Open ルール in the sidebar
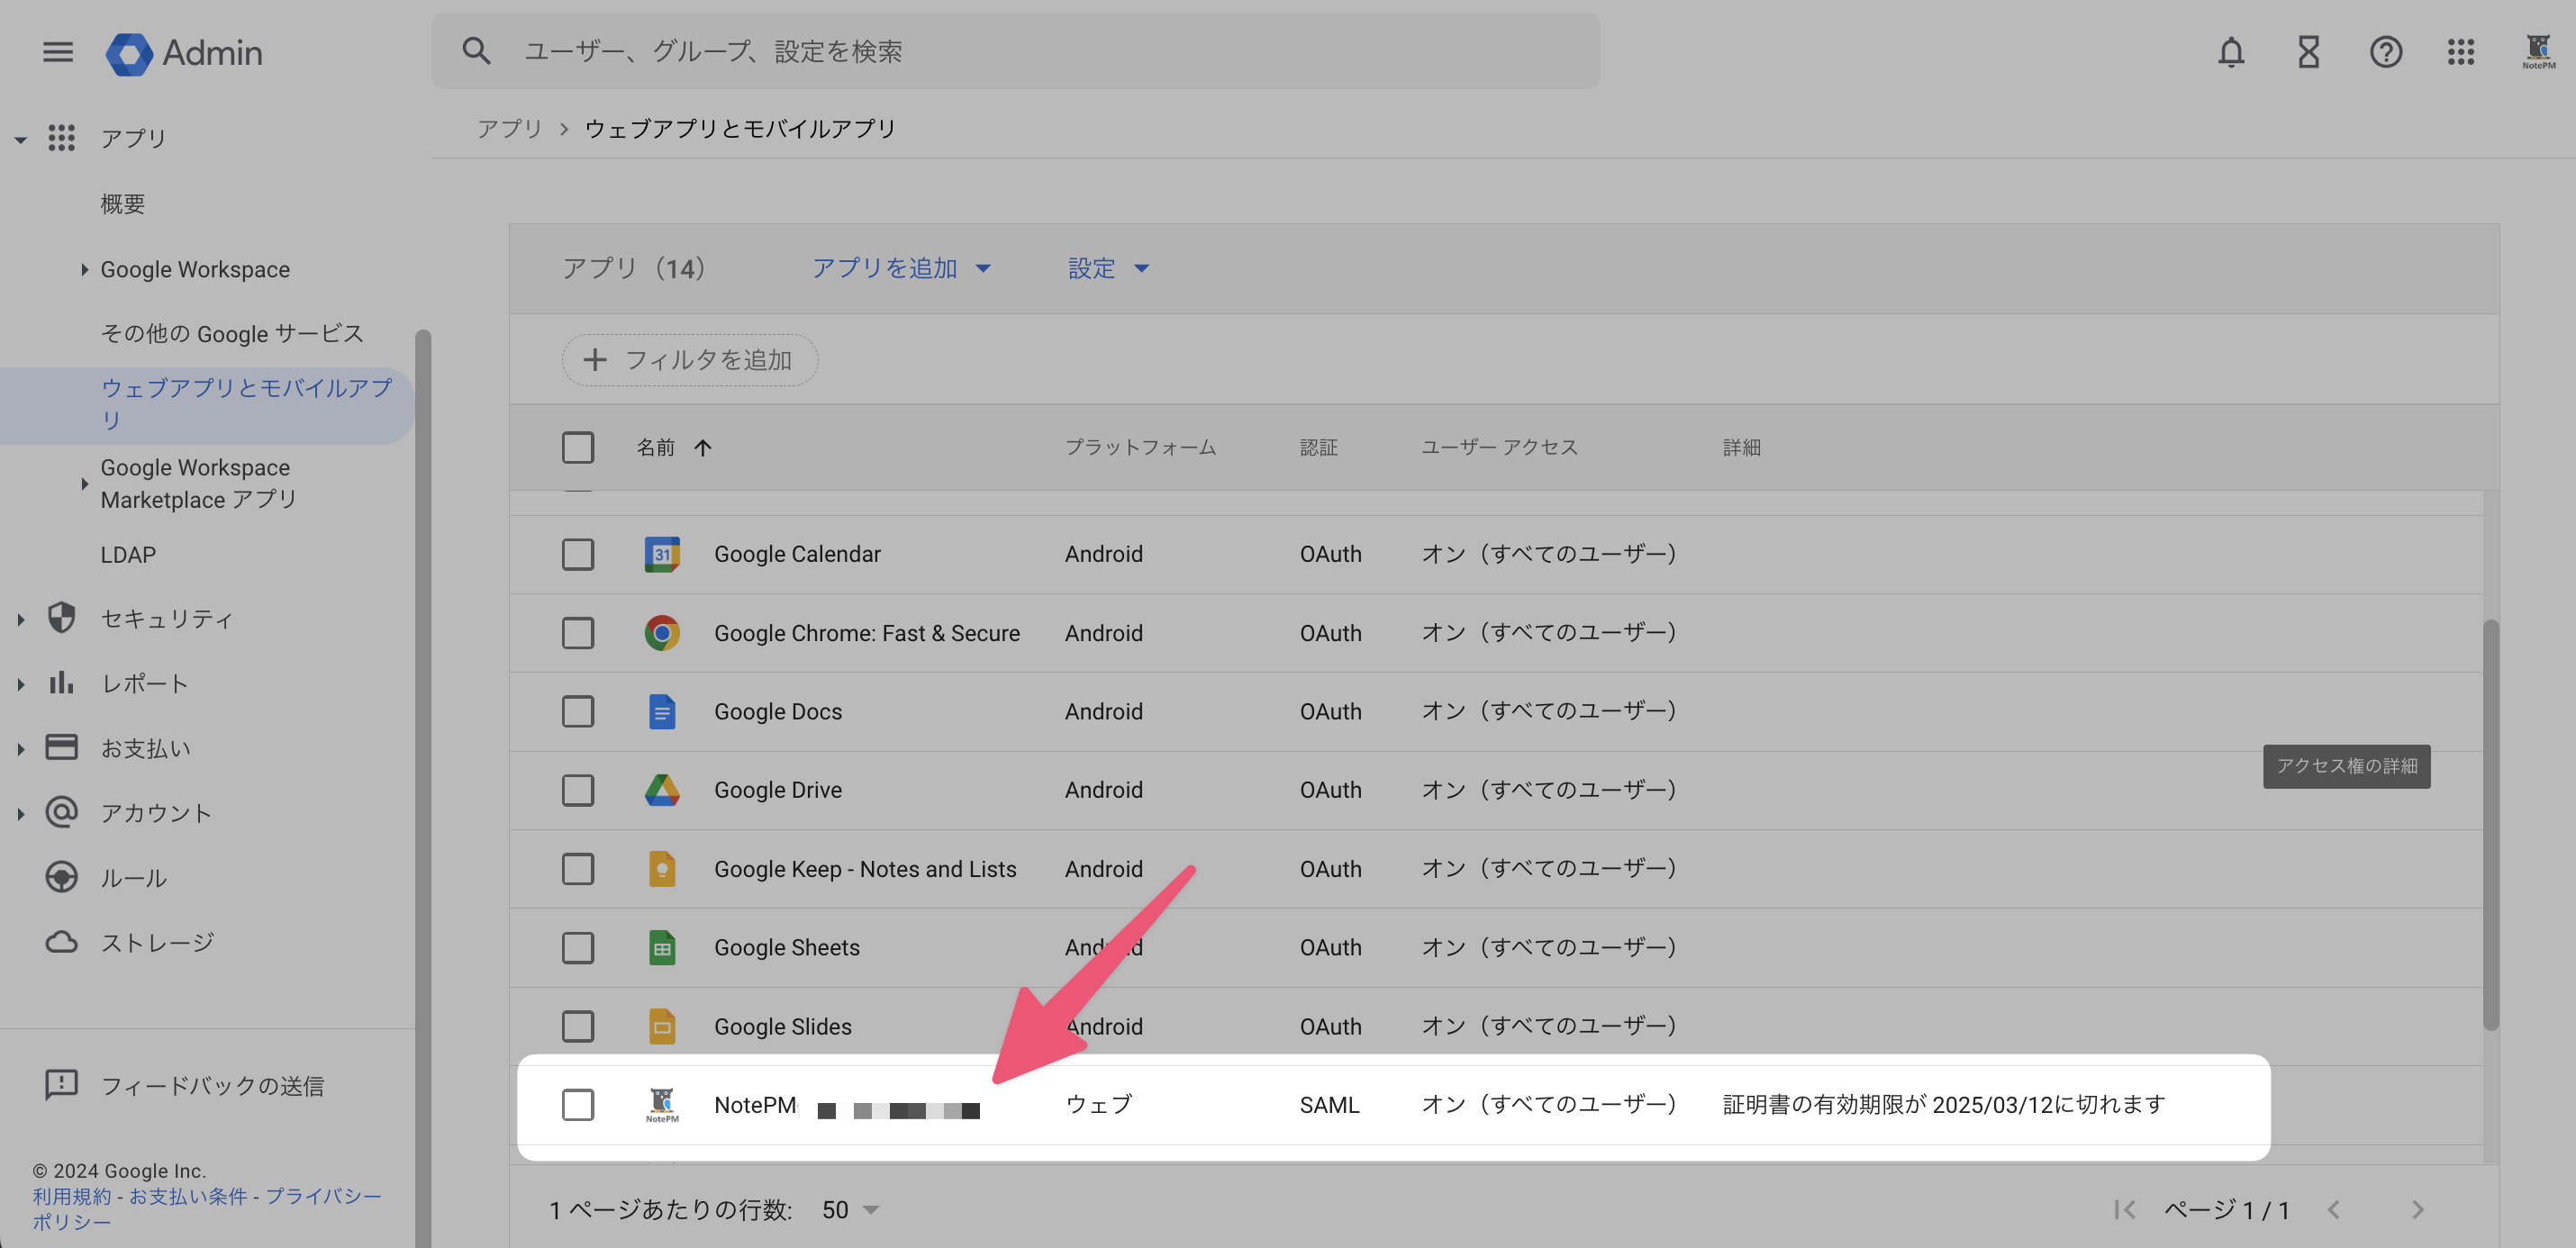 coord(133,878)
